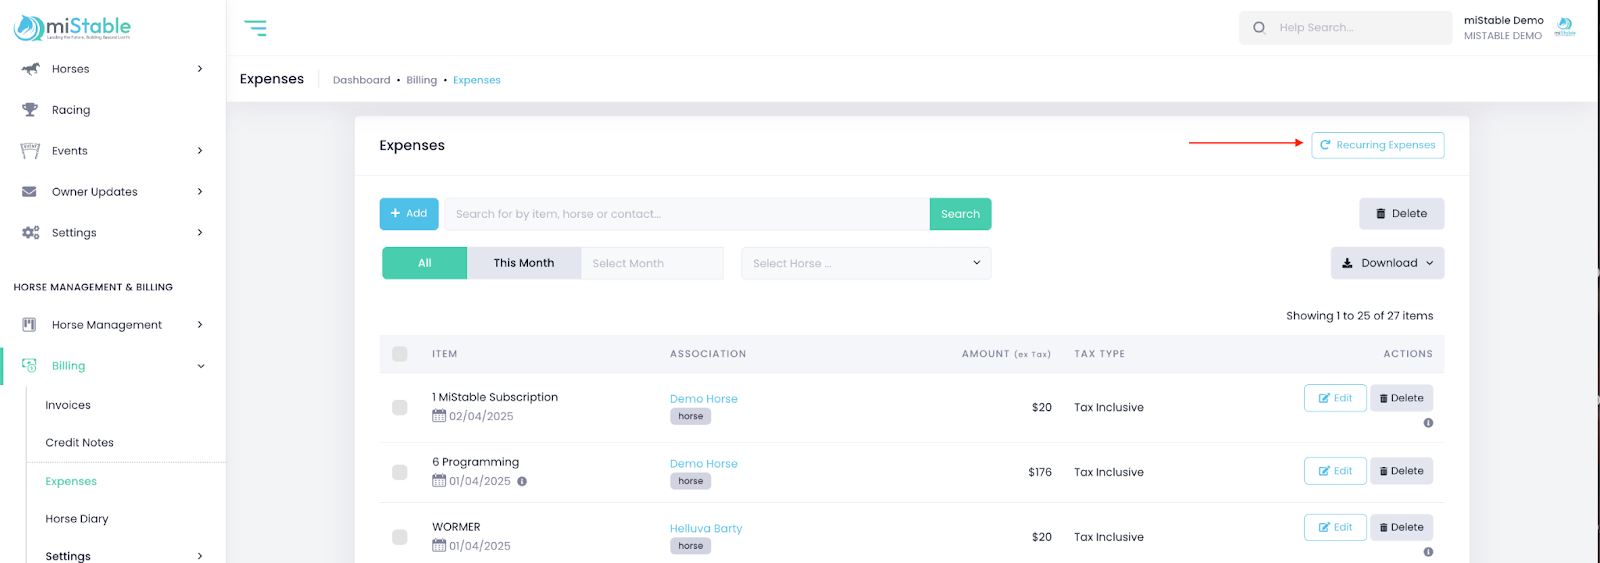Image resolution: width=1600 pixels, height=563 pixels.
Task: Edit the 1 MiStable Subscription expense
Action: tap(1335, 398)
